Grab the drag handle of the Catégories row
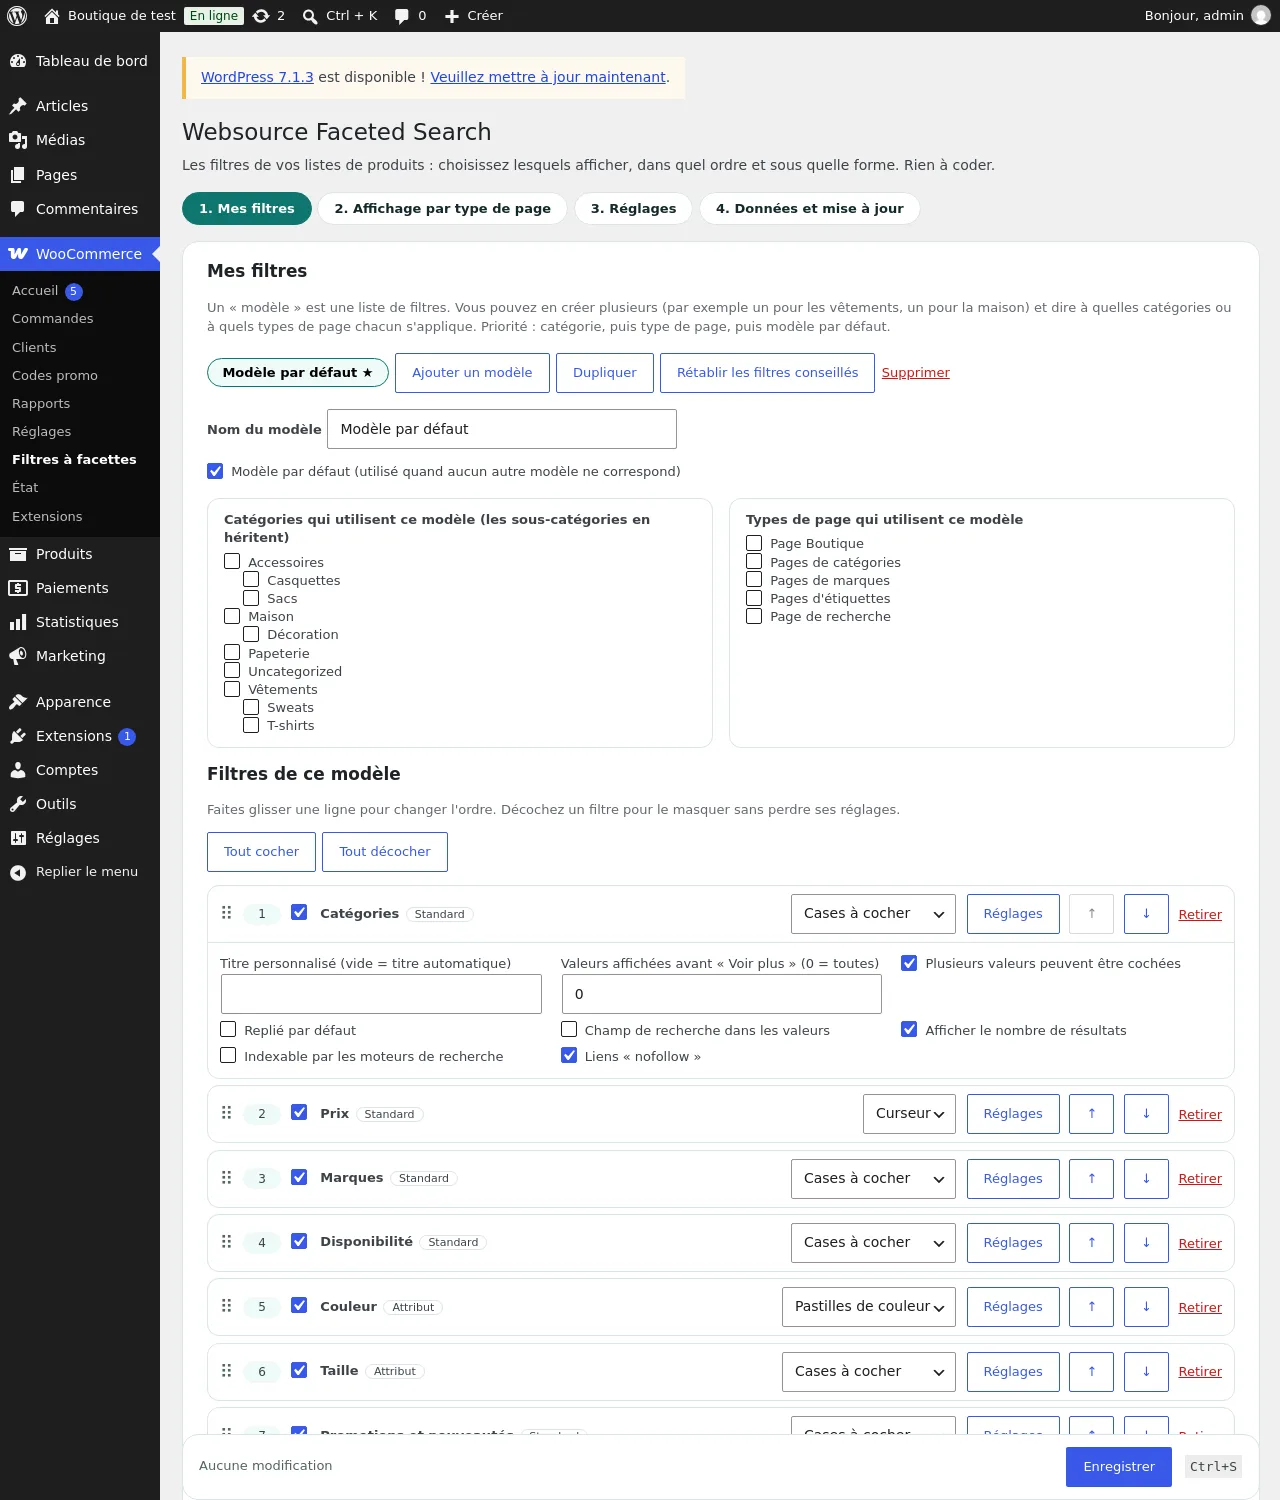This screenshot has height=1500, width=1280. tap(226, 913)
